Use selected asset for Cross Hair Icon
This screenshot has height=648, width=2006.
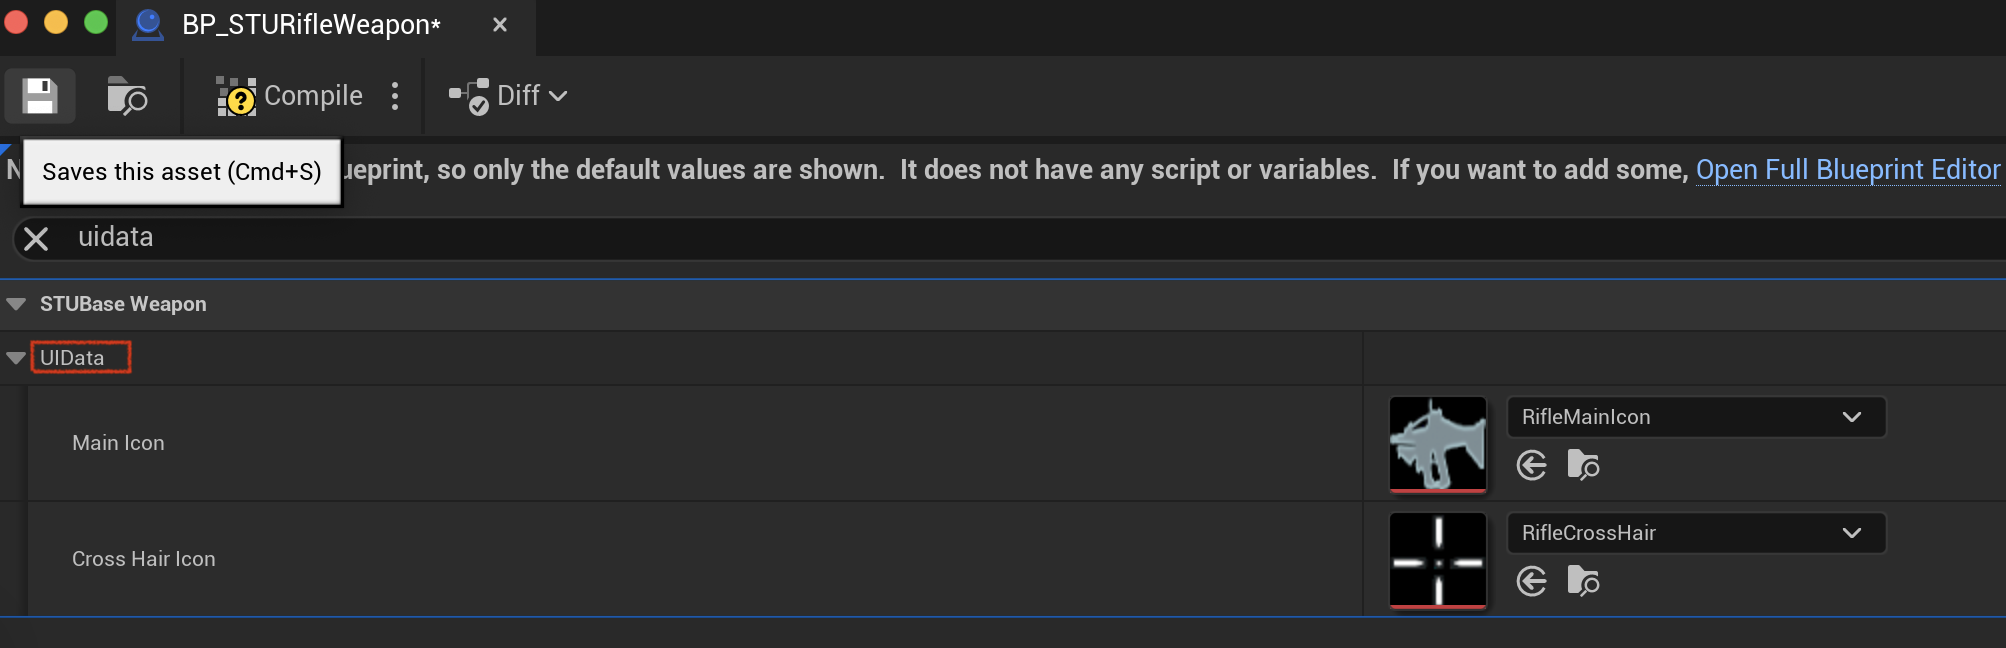tap(1532, 581)
